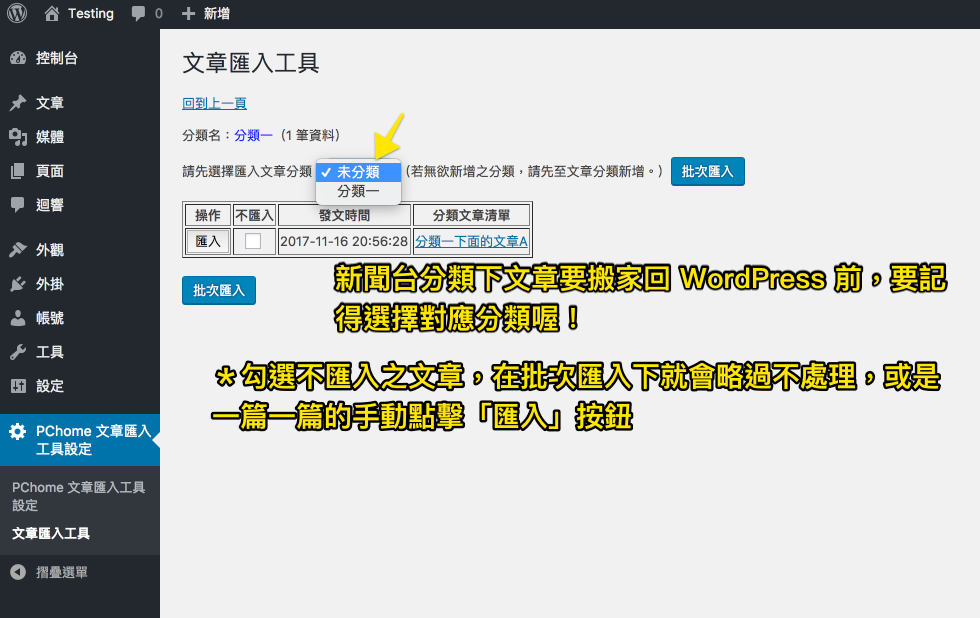Click the PChome gear icon
The image size is (980, 618).
tap(18, 431)
